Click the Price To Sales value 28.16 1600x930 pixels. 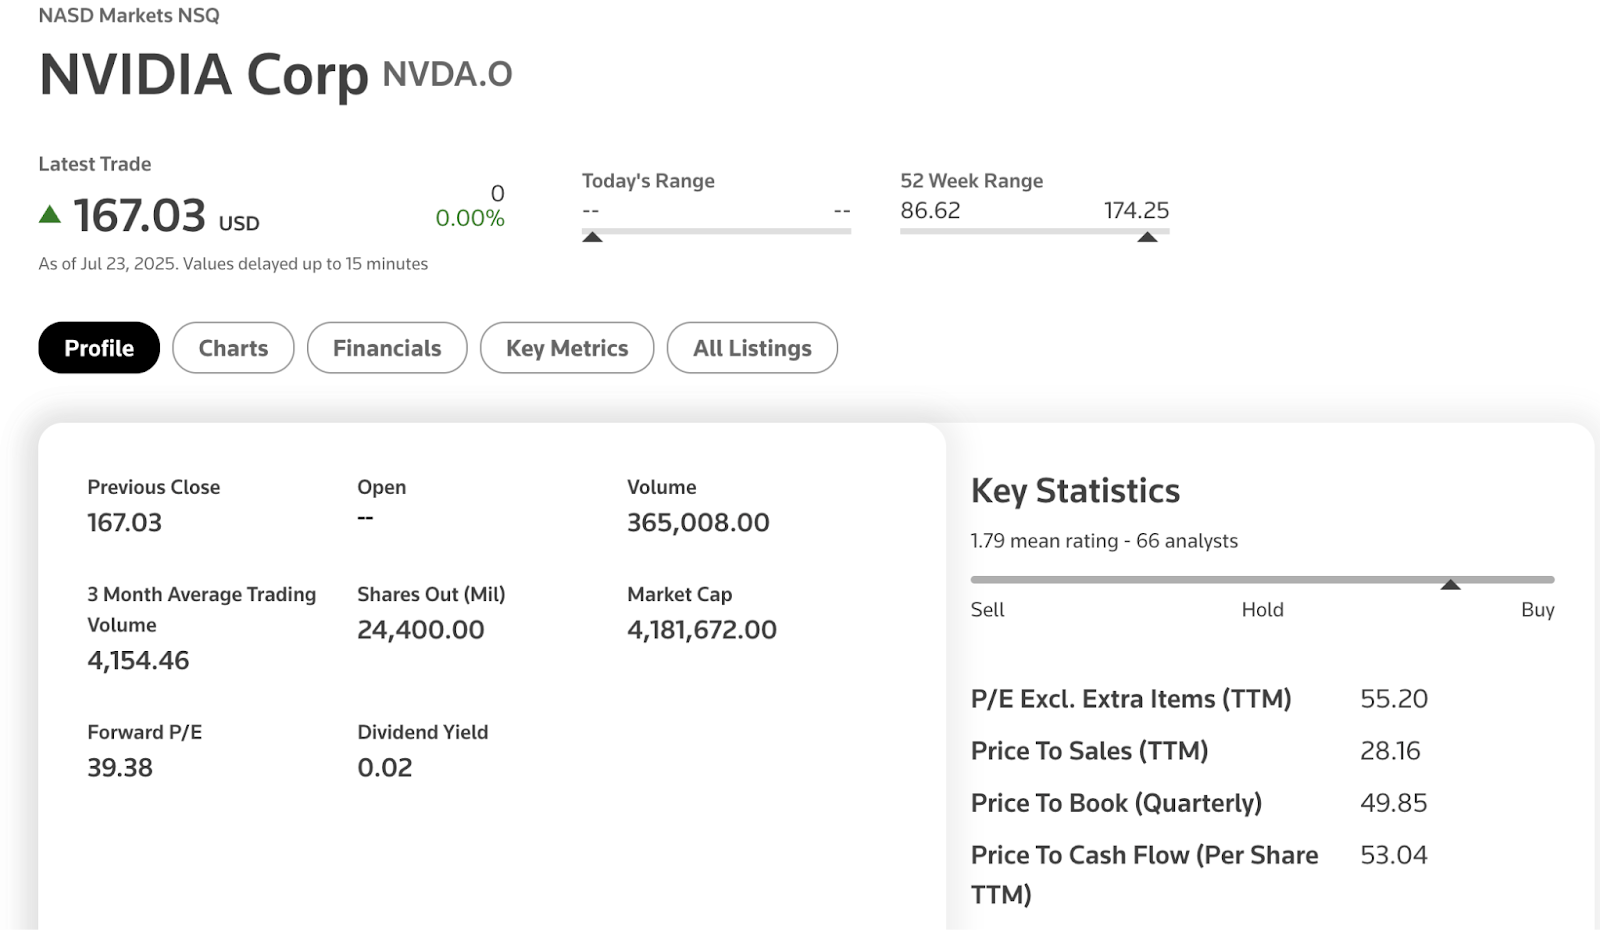[1390, 750]
